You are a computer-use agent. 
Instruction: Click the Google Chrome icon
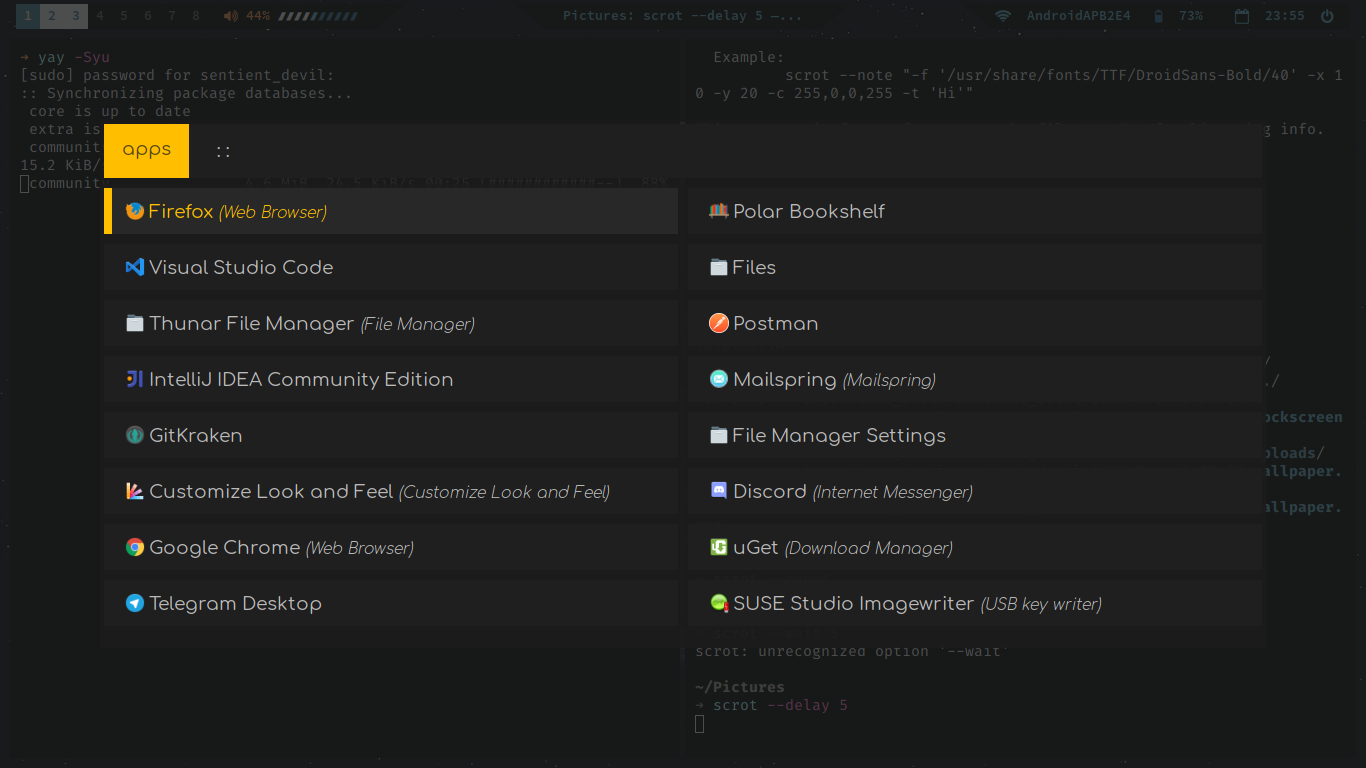point(135,547)
